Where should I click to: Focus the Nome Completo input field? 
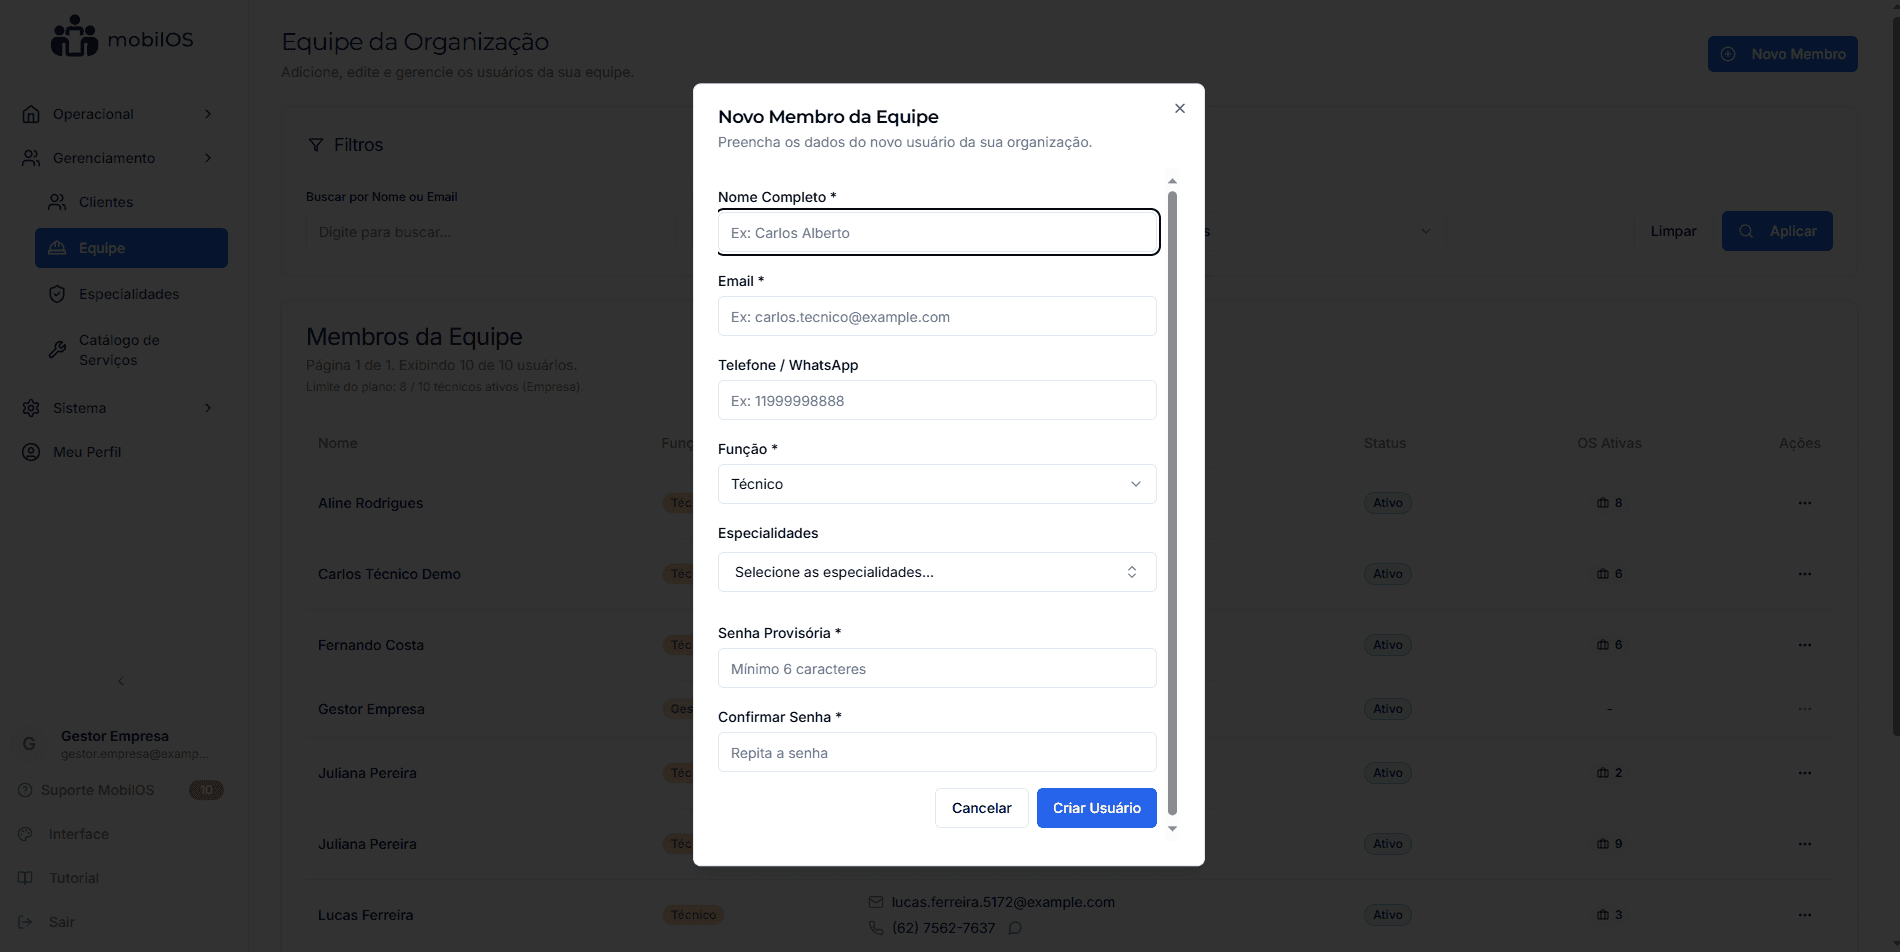(936, 233)
